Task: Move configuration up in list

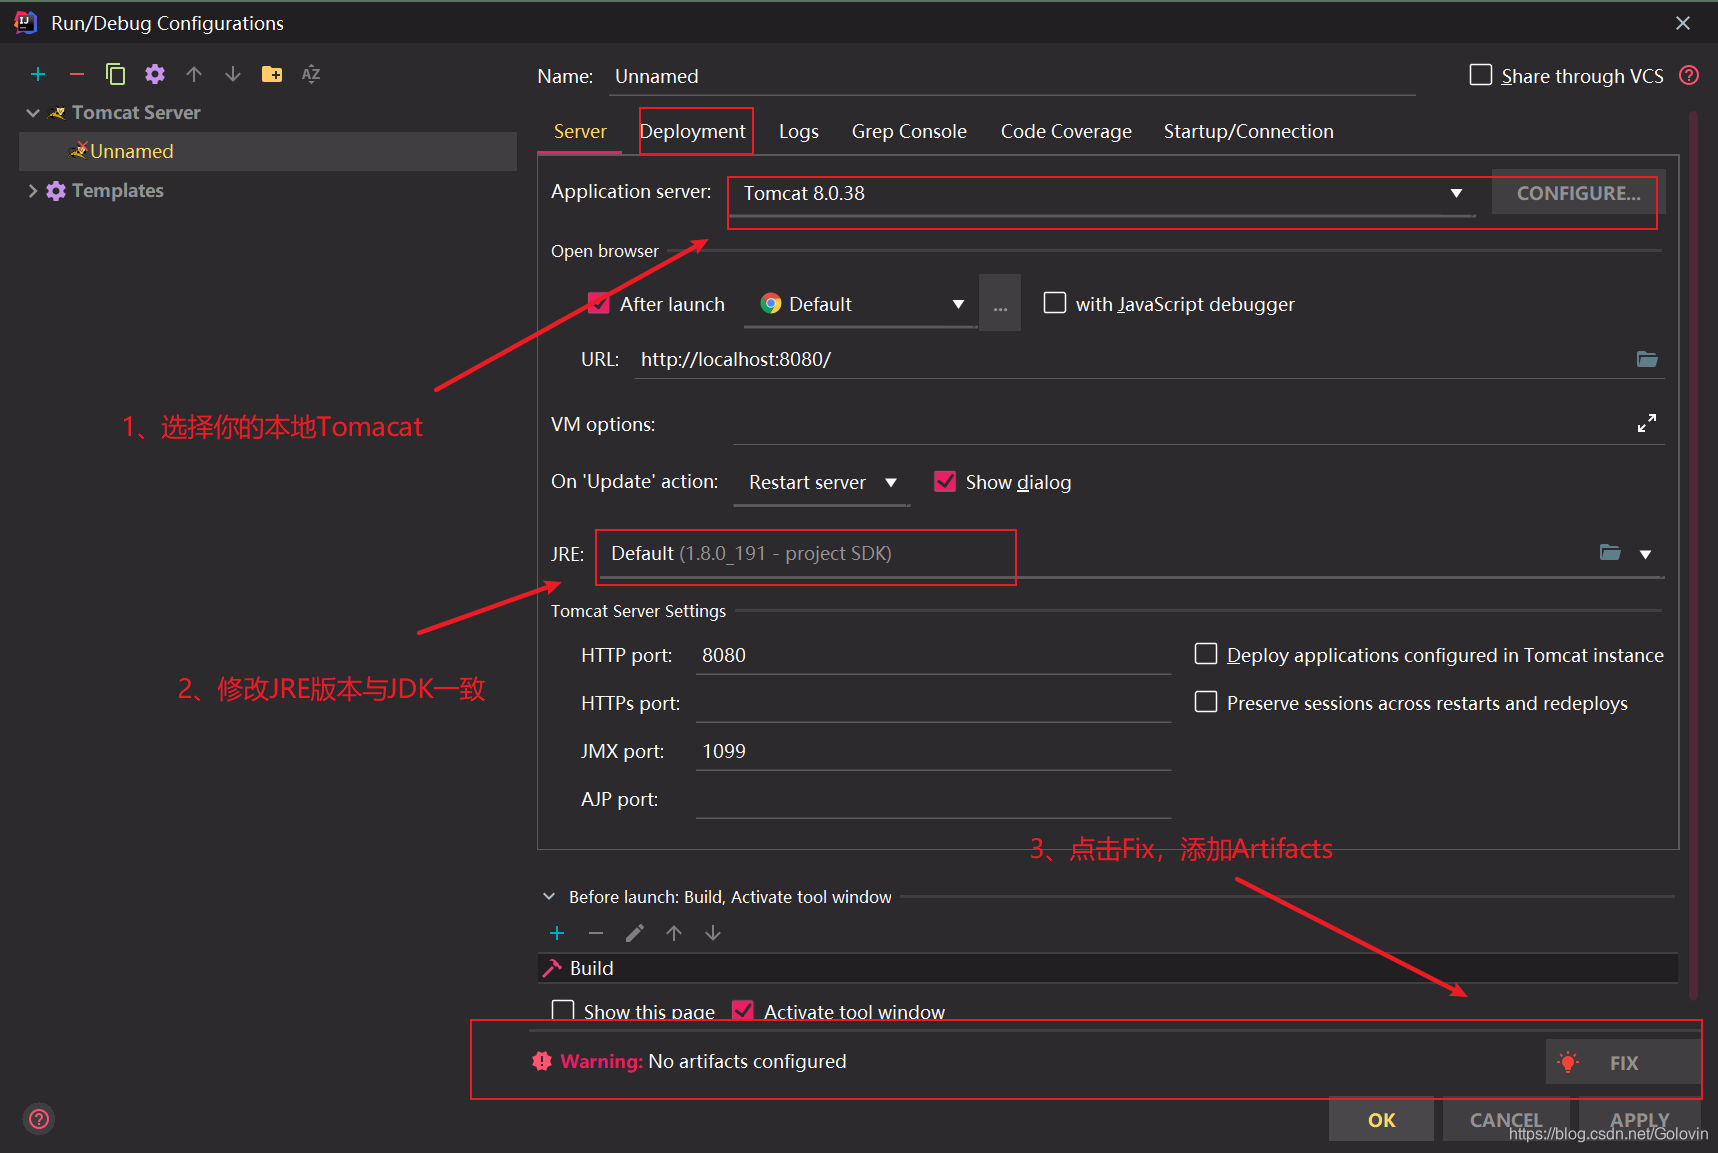Action: point(194,74)
